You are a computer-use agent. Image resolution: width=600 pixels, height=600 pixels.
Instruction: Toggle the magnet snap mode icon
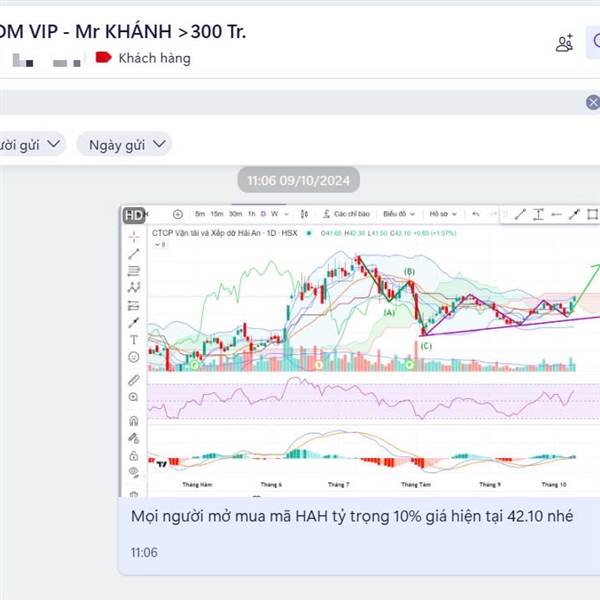[x=134, y=421]
